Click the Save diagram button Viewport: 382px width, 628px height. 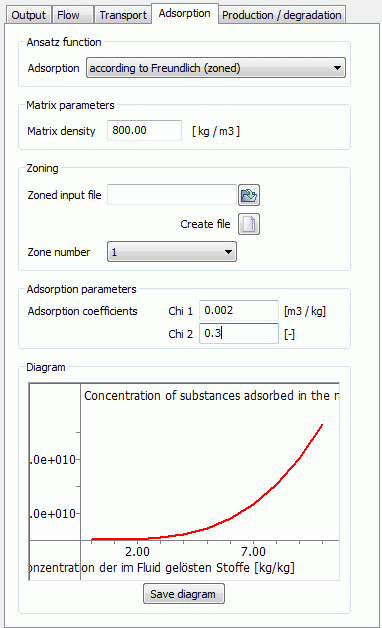184,594
